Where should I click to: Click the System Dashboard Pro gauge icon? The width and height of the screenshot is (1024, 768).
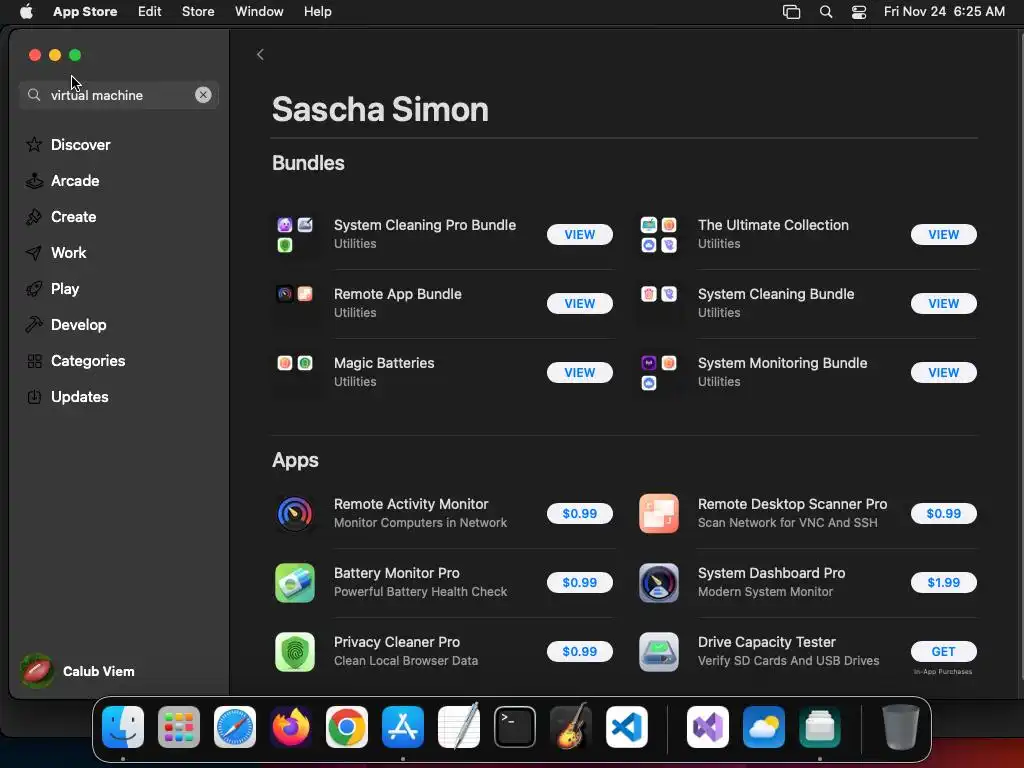point(658,583)
